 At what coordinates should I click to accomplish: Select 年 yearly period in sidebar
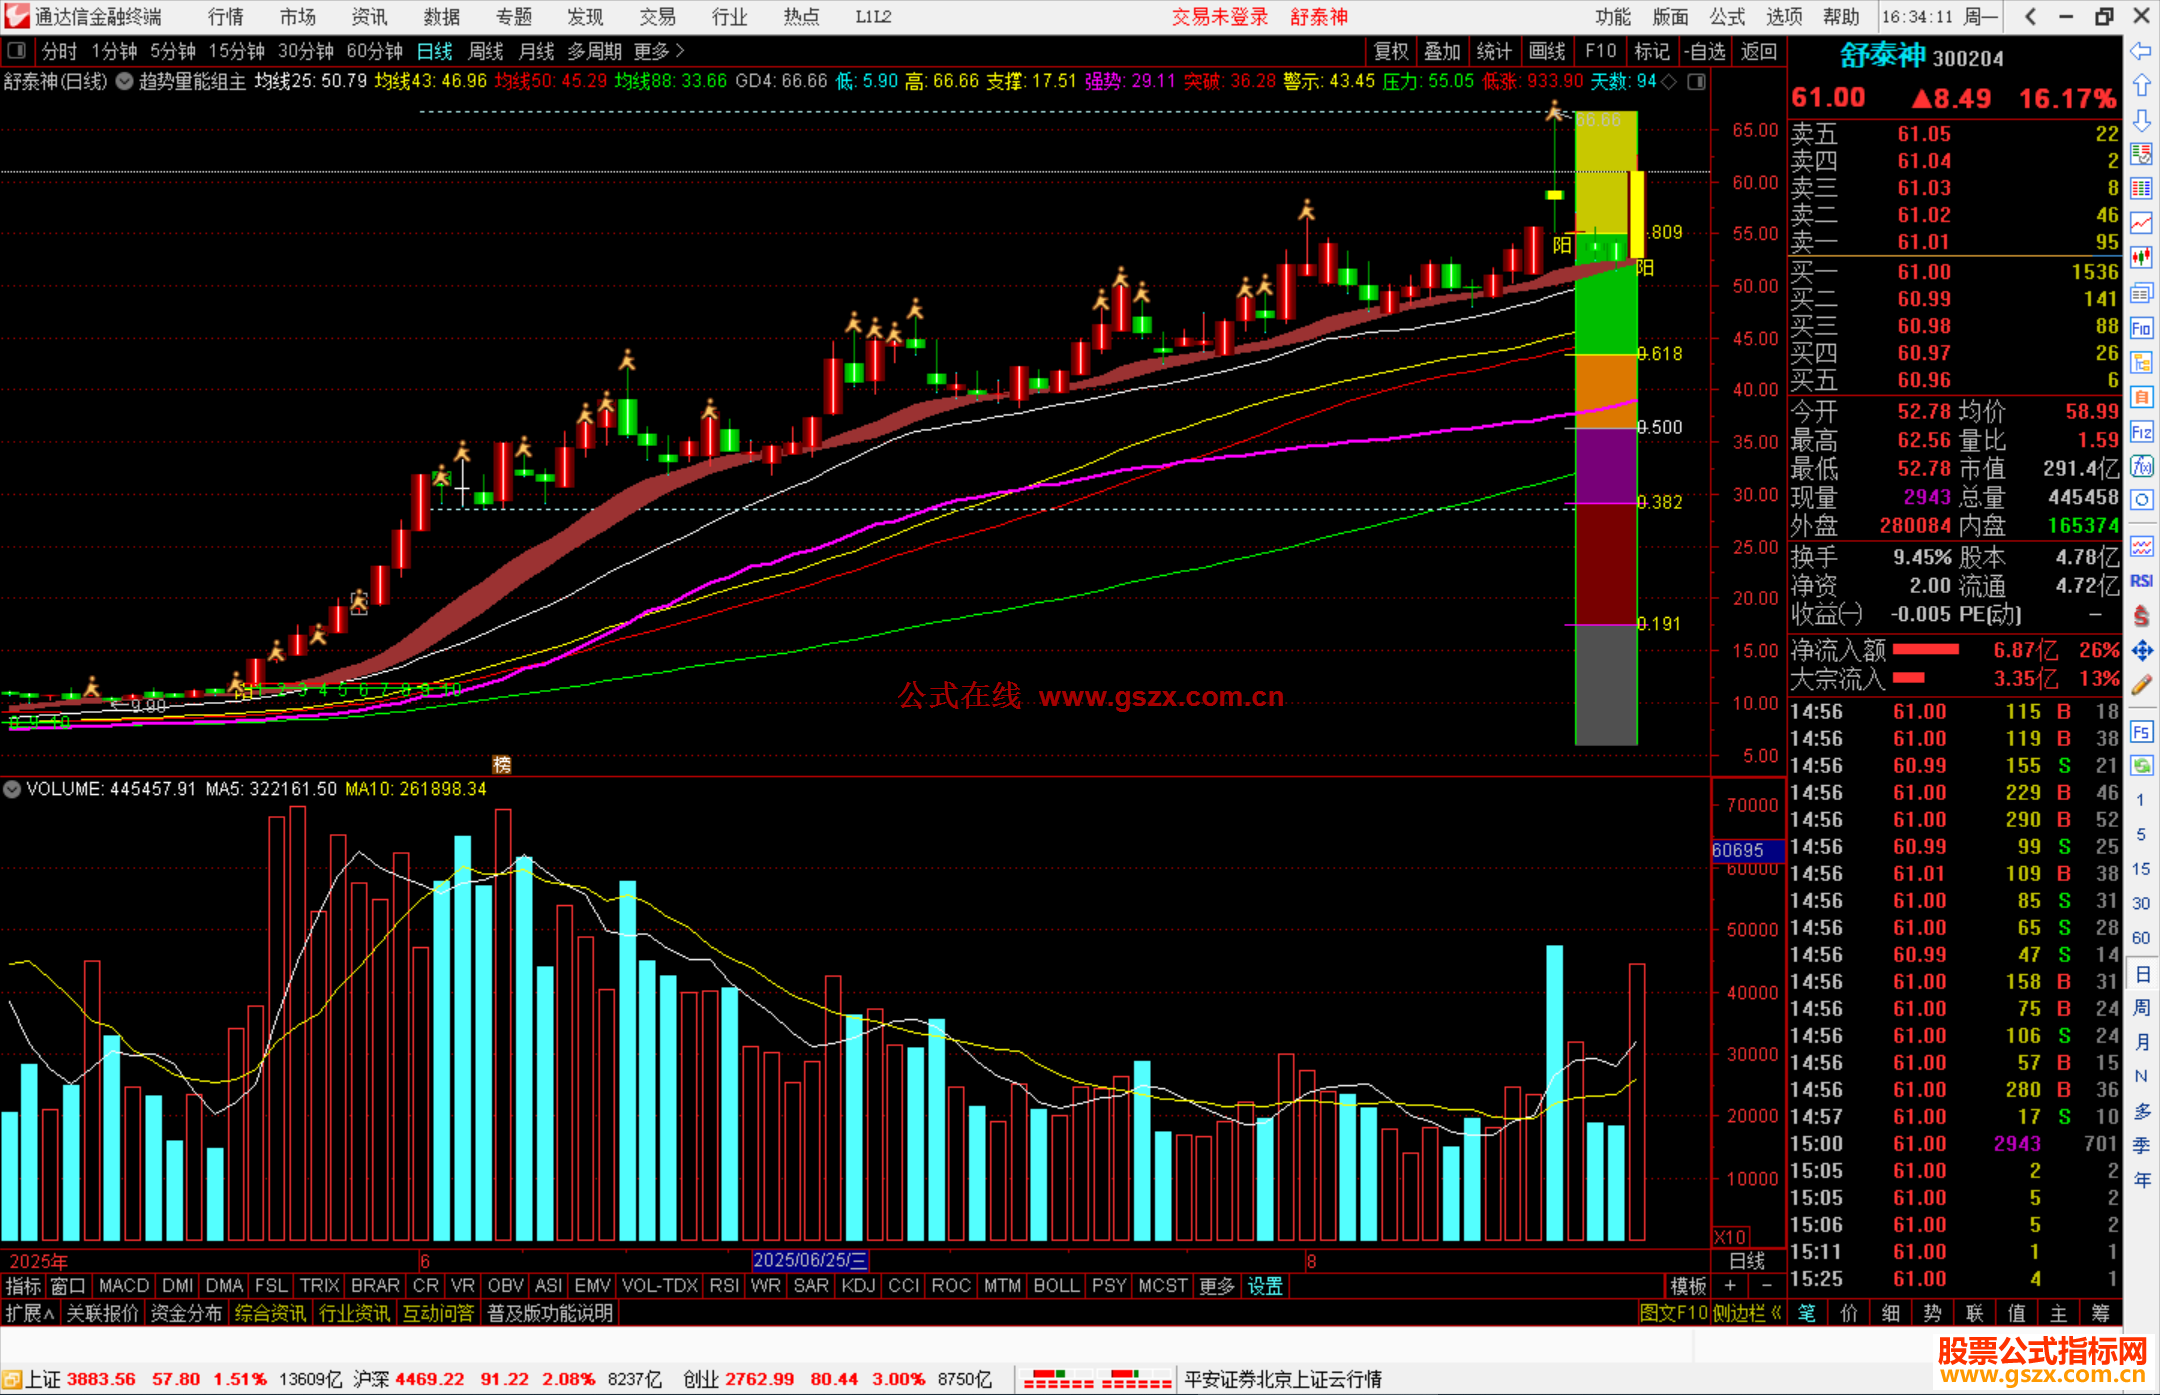coord(2141,1180)
